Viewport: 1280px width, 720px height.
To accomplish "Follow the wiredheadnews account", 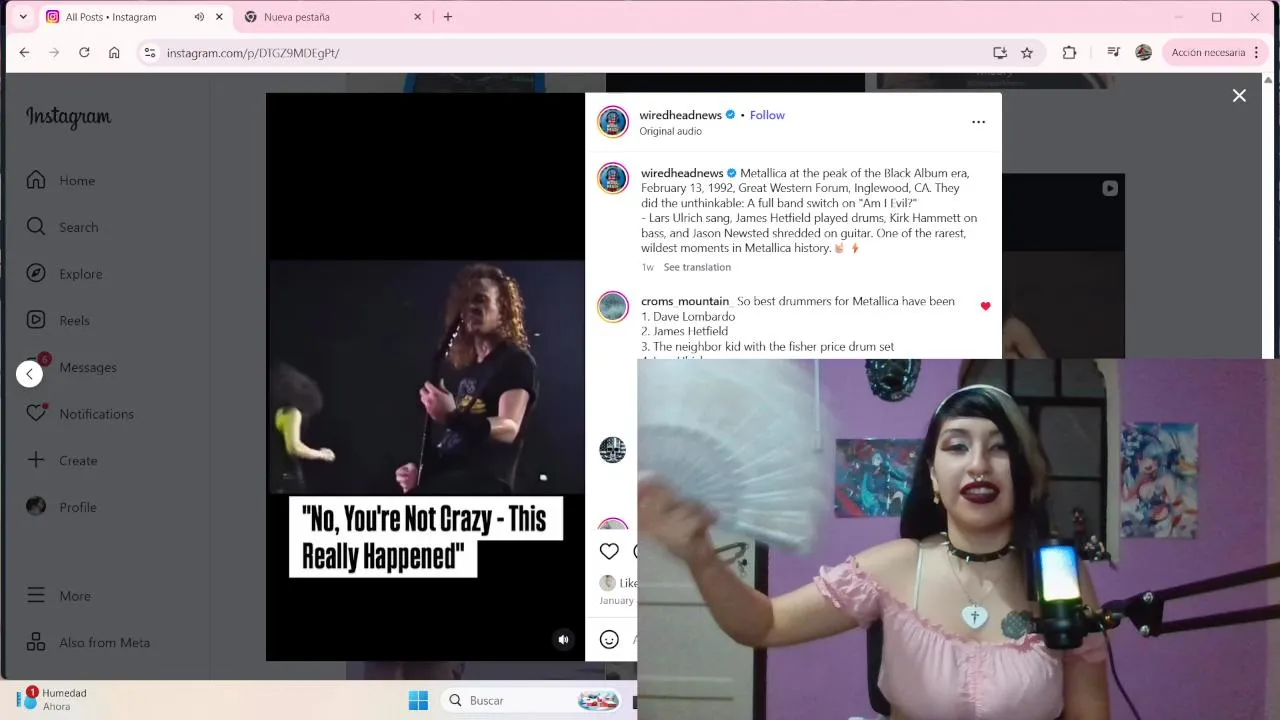I will pos(767,115).
